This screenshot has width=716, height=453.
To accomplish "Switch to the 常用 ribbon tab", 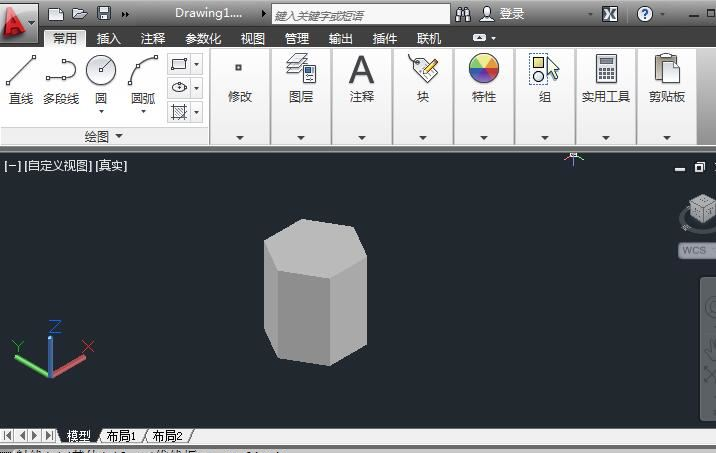I will click(x=65, y=38).
